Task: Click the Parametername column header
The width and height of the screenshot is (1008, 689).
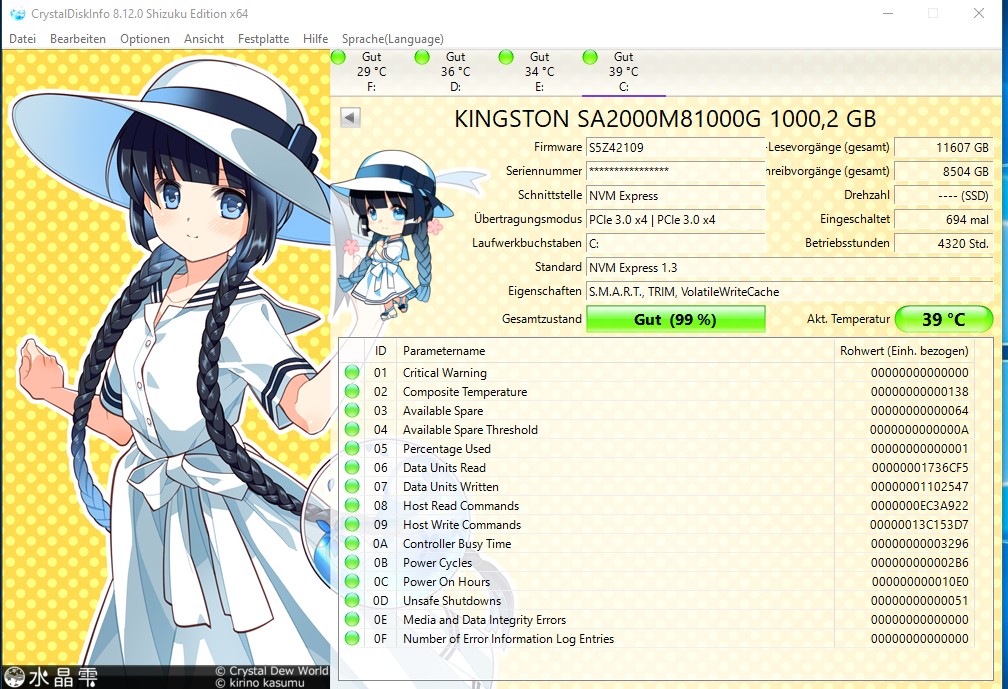Action: pyautogui.click(x=615, y=350)
